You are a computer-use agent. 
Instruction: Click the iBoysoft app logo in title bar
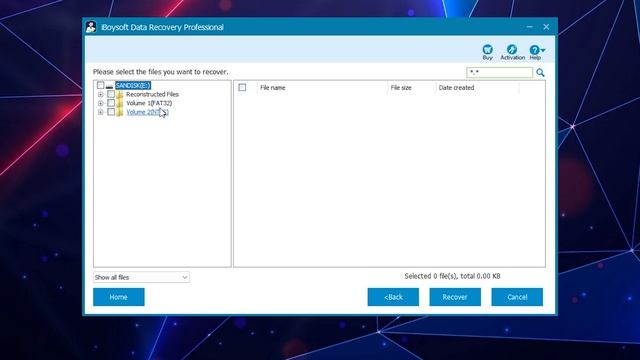click(x=91, y=27)
